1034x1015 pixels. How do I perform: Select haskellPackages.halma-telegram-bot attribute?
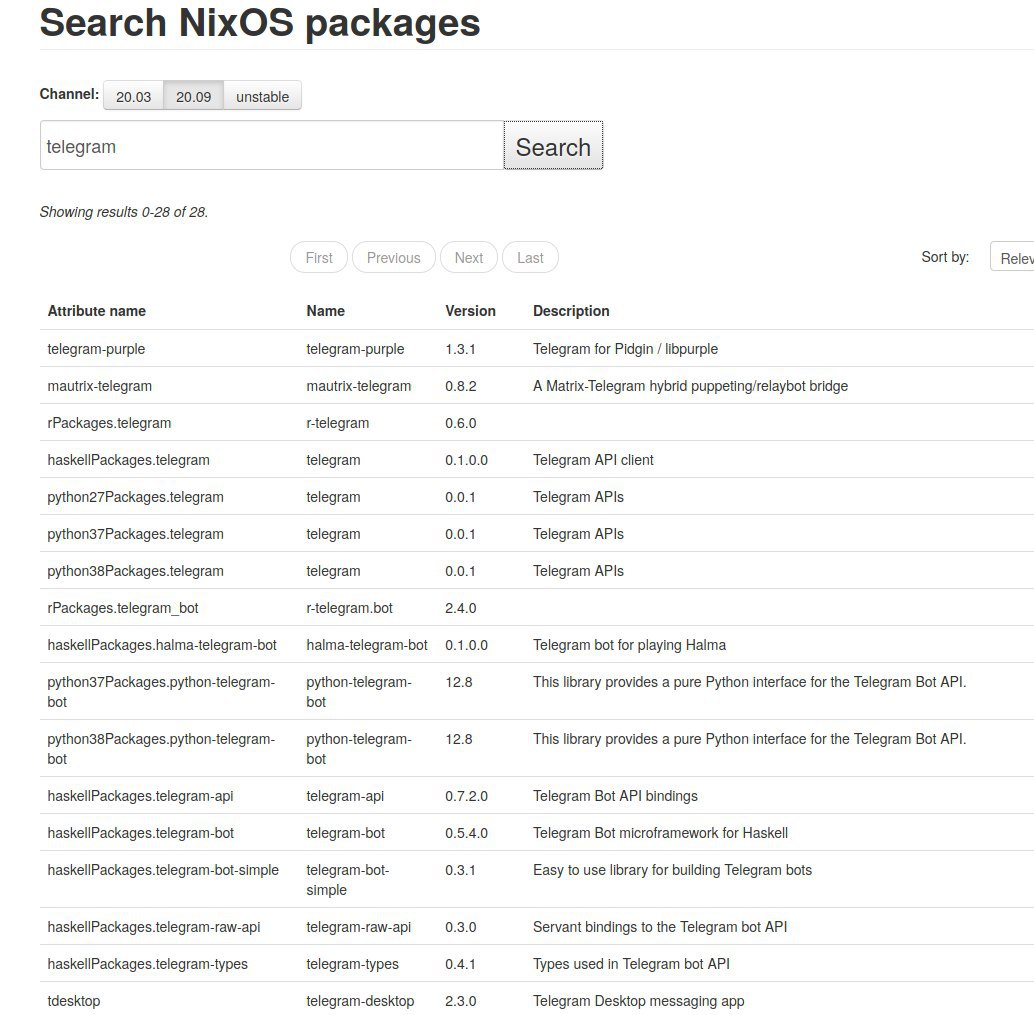point(162,645)
